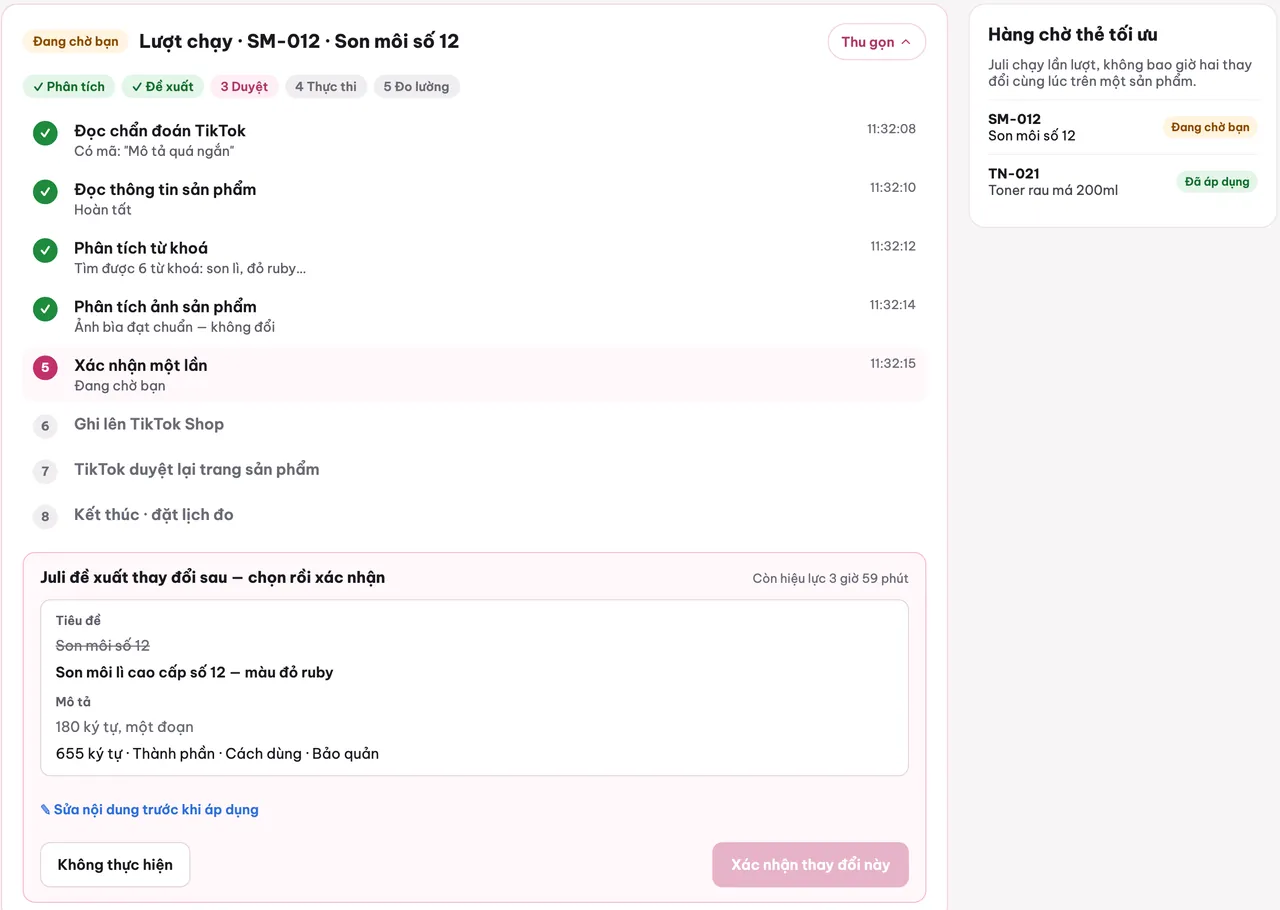Click the green check icon beside Phân tích từ khoá
The width and height of the screenshot is (1280, 910).
(x=45, y=250)
